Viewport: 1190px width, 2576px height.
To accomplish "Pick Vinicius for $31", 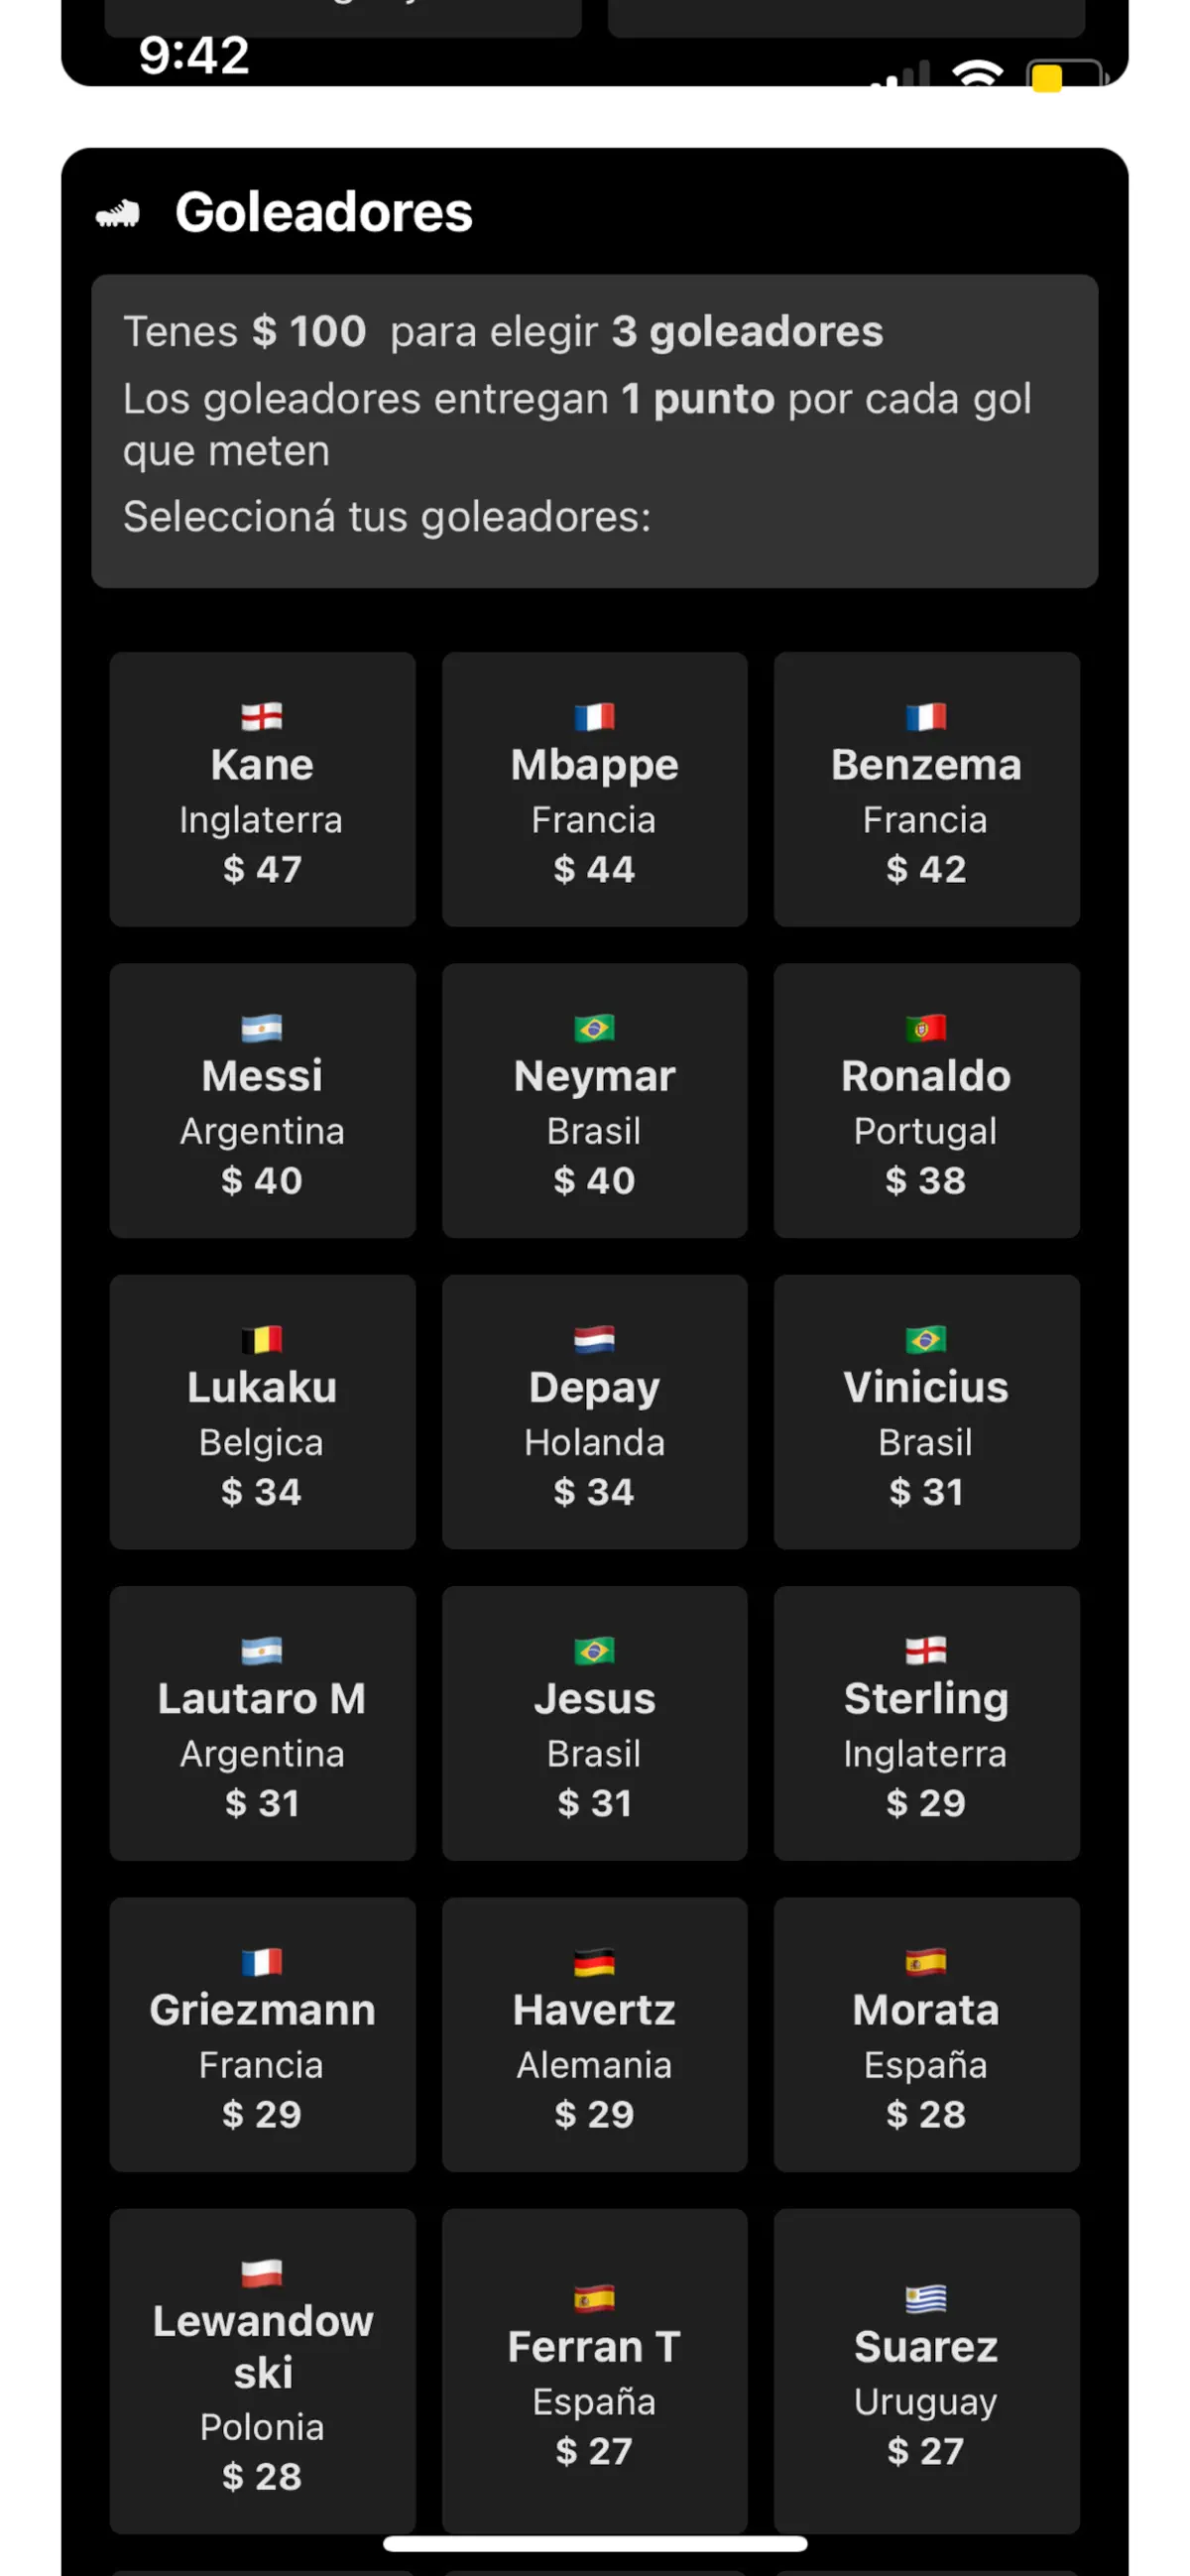I will tap(926, 1411).
